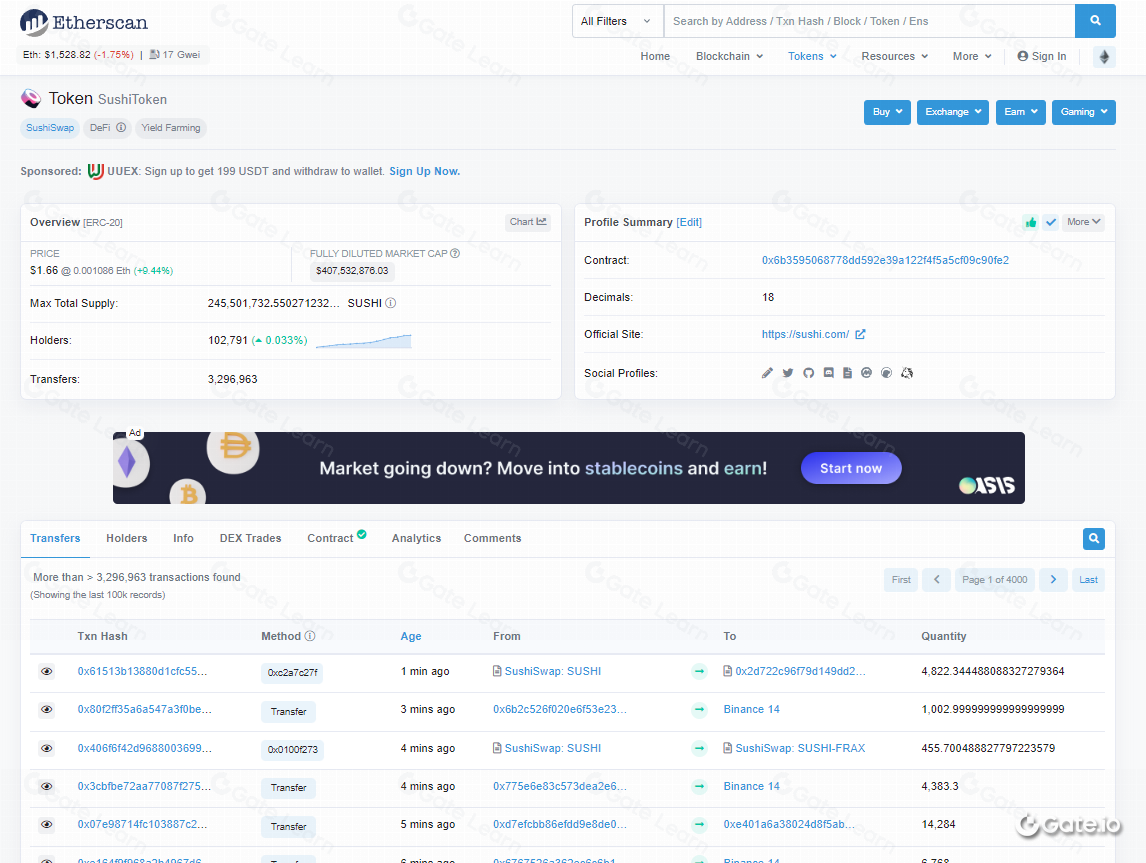Click the Start now button in ad banner
This screenshot has height=863, width=1146.
coord(851,468)
